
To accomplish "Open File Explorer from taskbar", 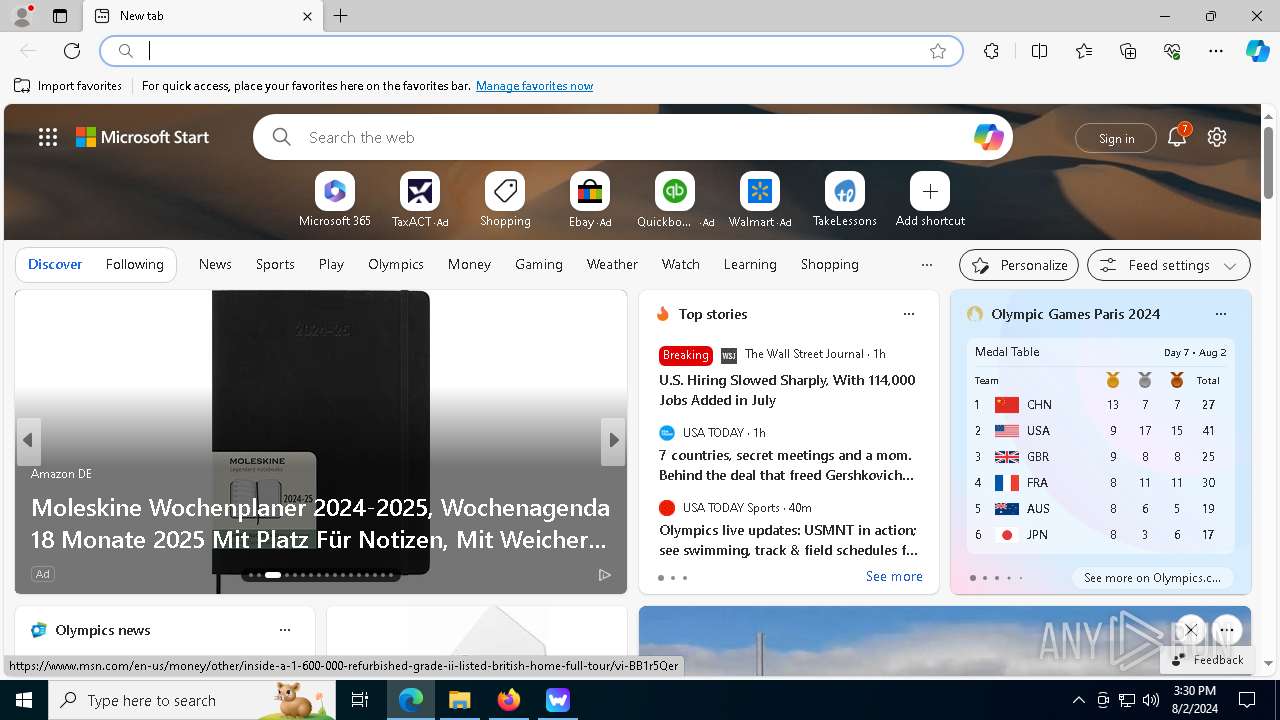I will 459,700.
